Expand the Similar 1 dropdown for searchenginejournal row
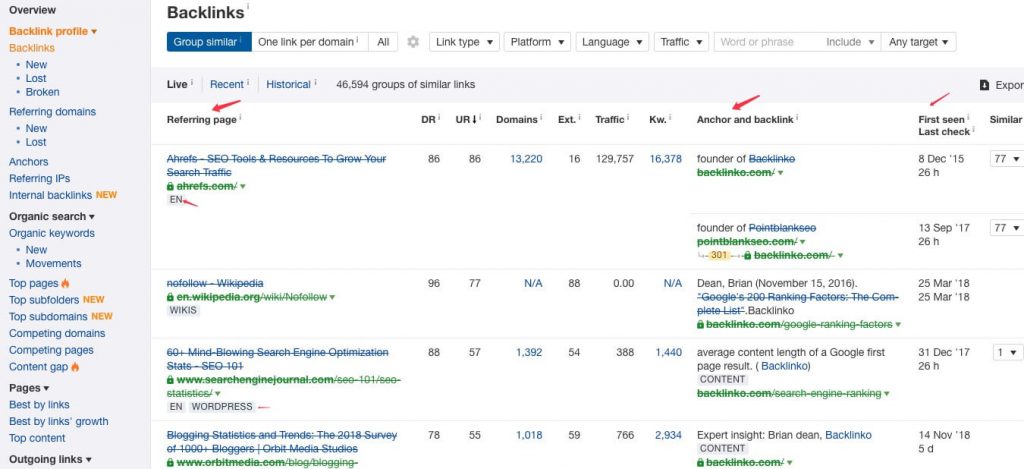Image resolution: width=1024 pixels, height=469 pixels. (1006, 352)
